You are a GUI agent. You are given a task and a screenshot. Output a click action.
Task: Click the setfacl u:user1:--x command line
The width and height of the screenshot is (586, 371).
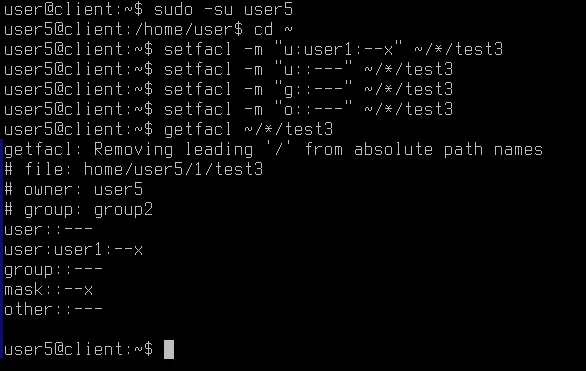click(x=333, y=49)
